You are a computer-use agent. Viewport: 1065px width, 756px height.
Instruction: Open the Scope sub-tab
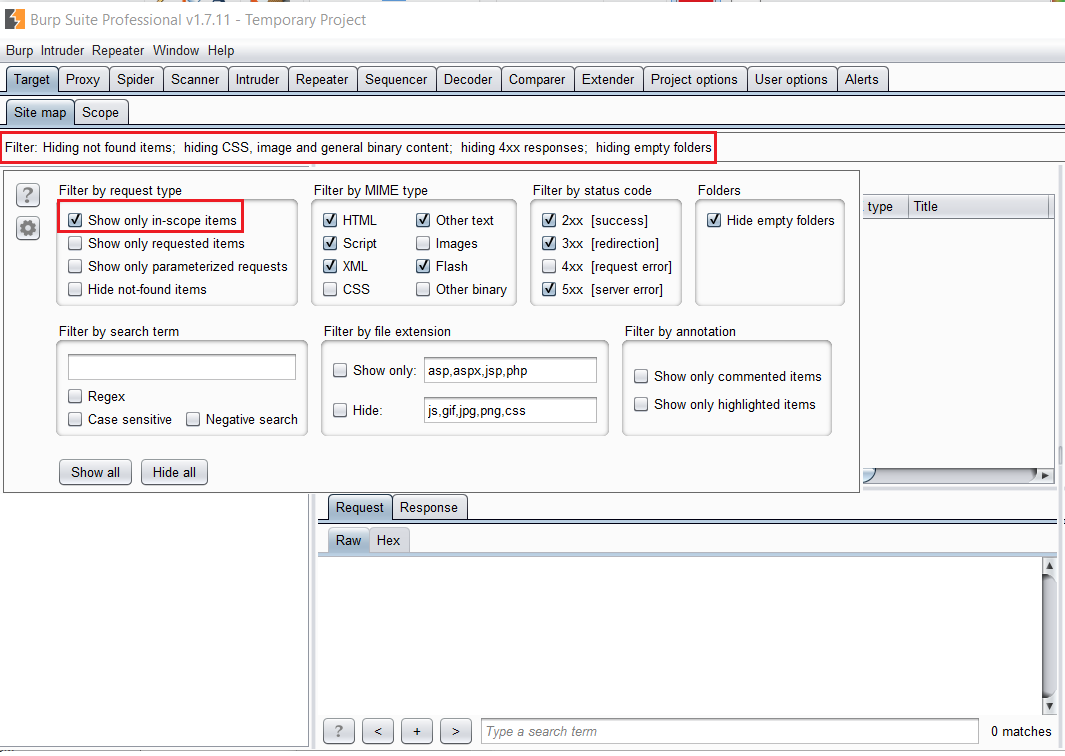100,113
